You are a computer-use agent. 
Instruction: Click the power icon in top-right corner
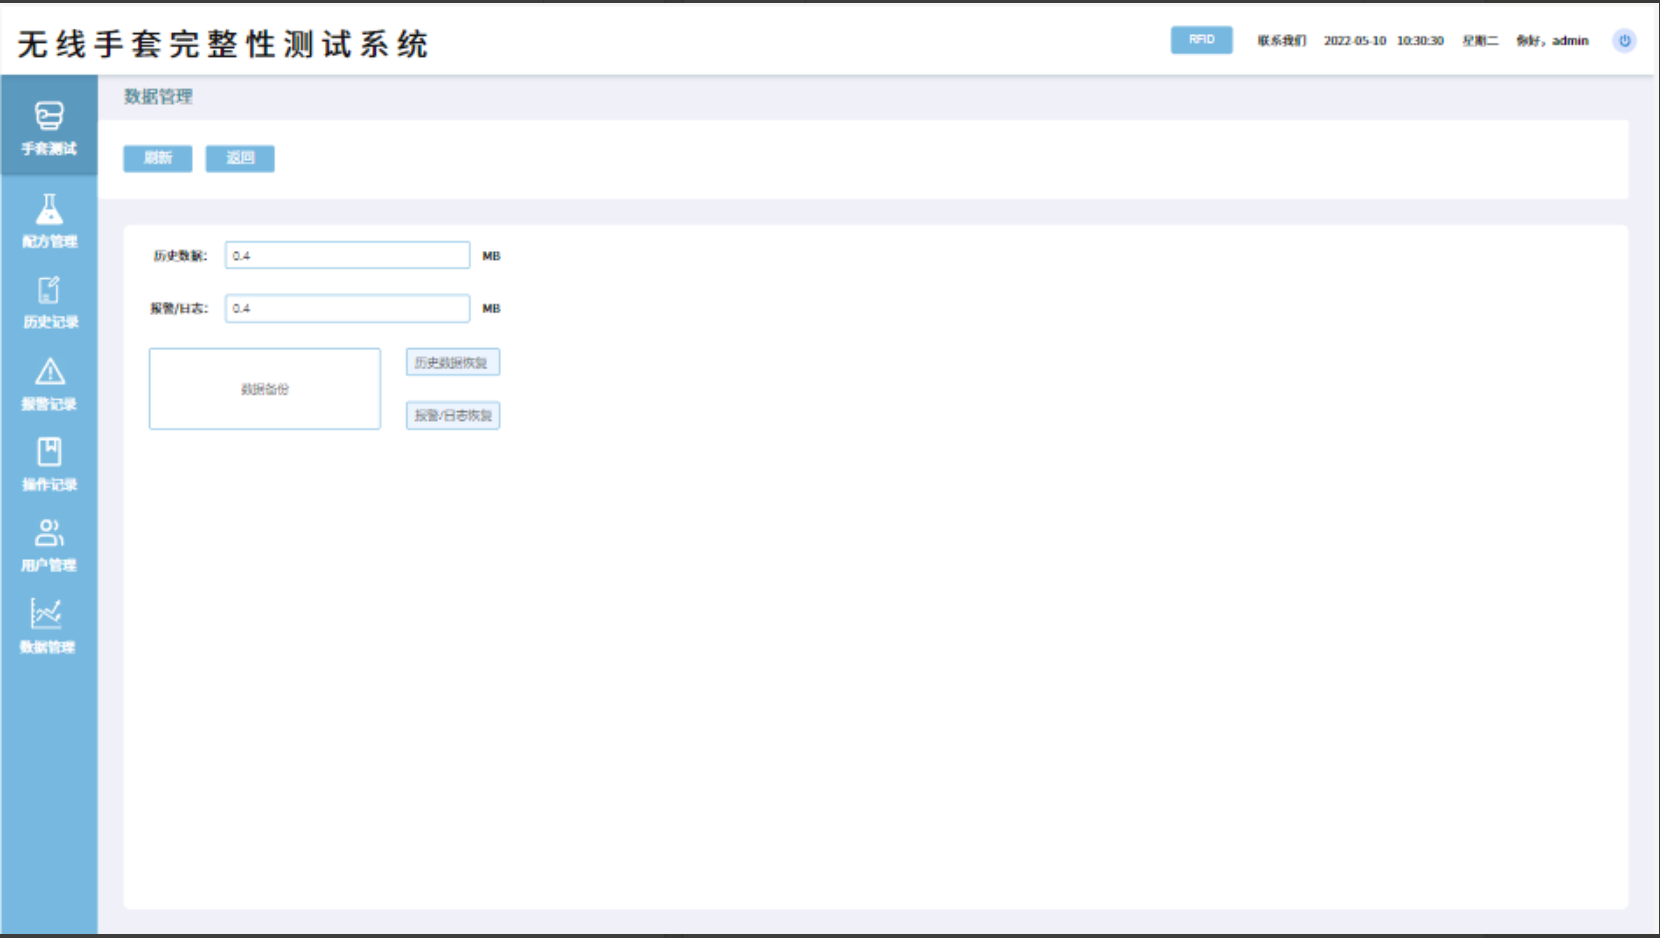click(1624, 41)
